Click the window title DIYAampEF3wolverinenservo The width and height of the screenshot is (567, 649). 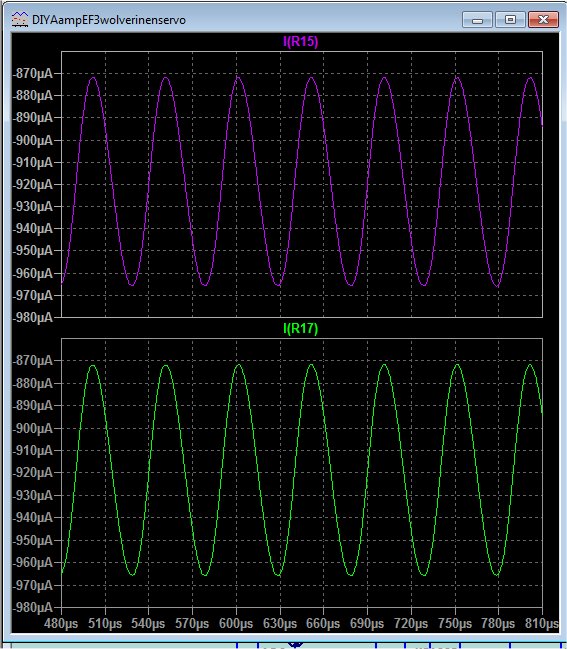tap(109, 20)
